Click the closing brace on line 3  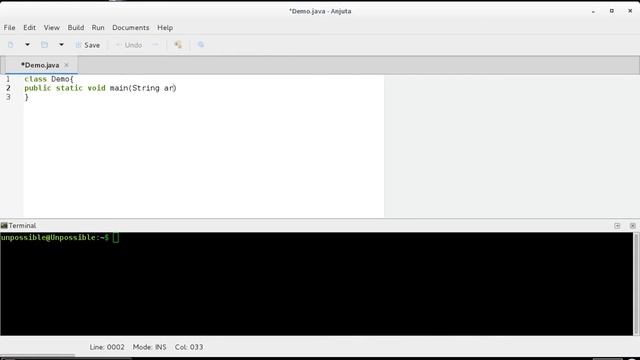tap(27, 97)
